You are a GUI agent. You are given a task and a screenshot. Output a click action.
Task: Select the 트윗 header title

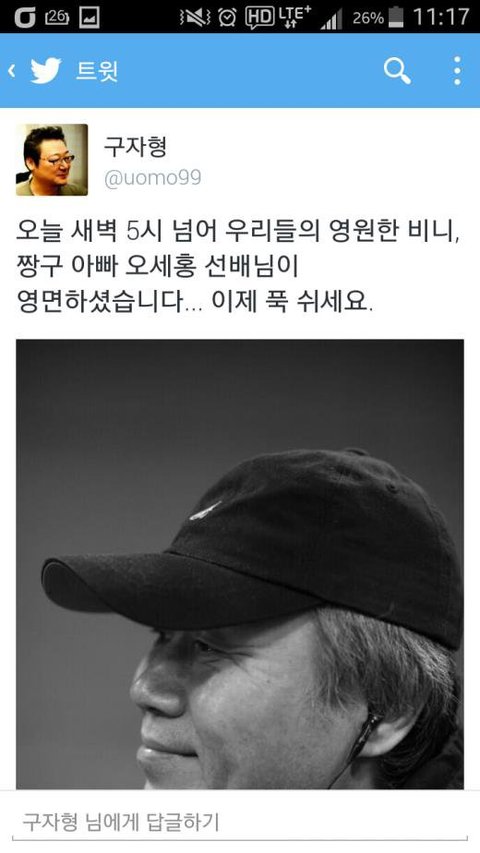tap(96, 71)
